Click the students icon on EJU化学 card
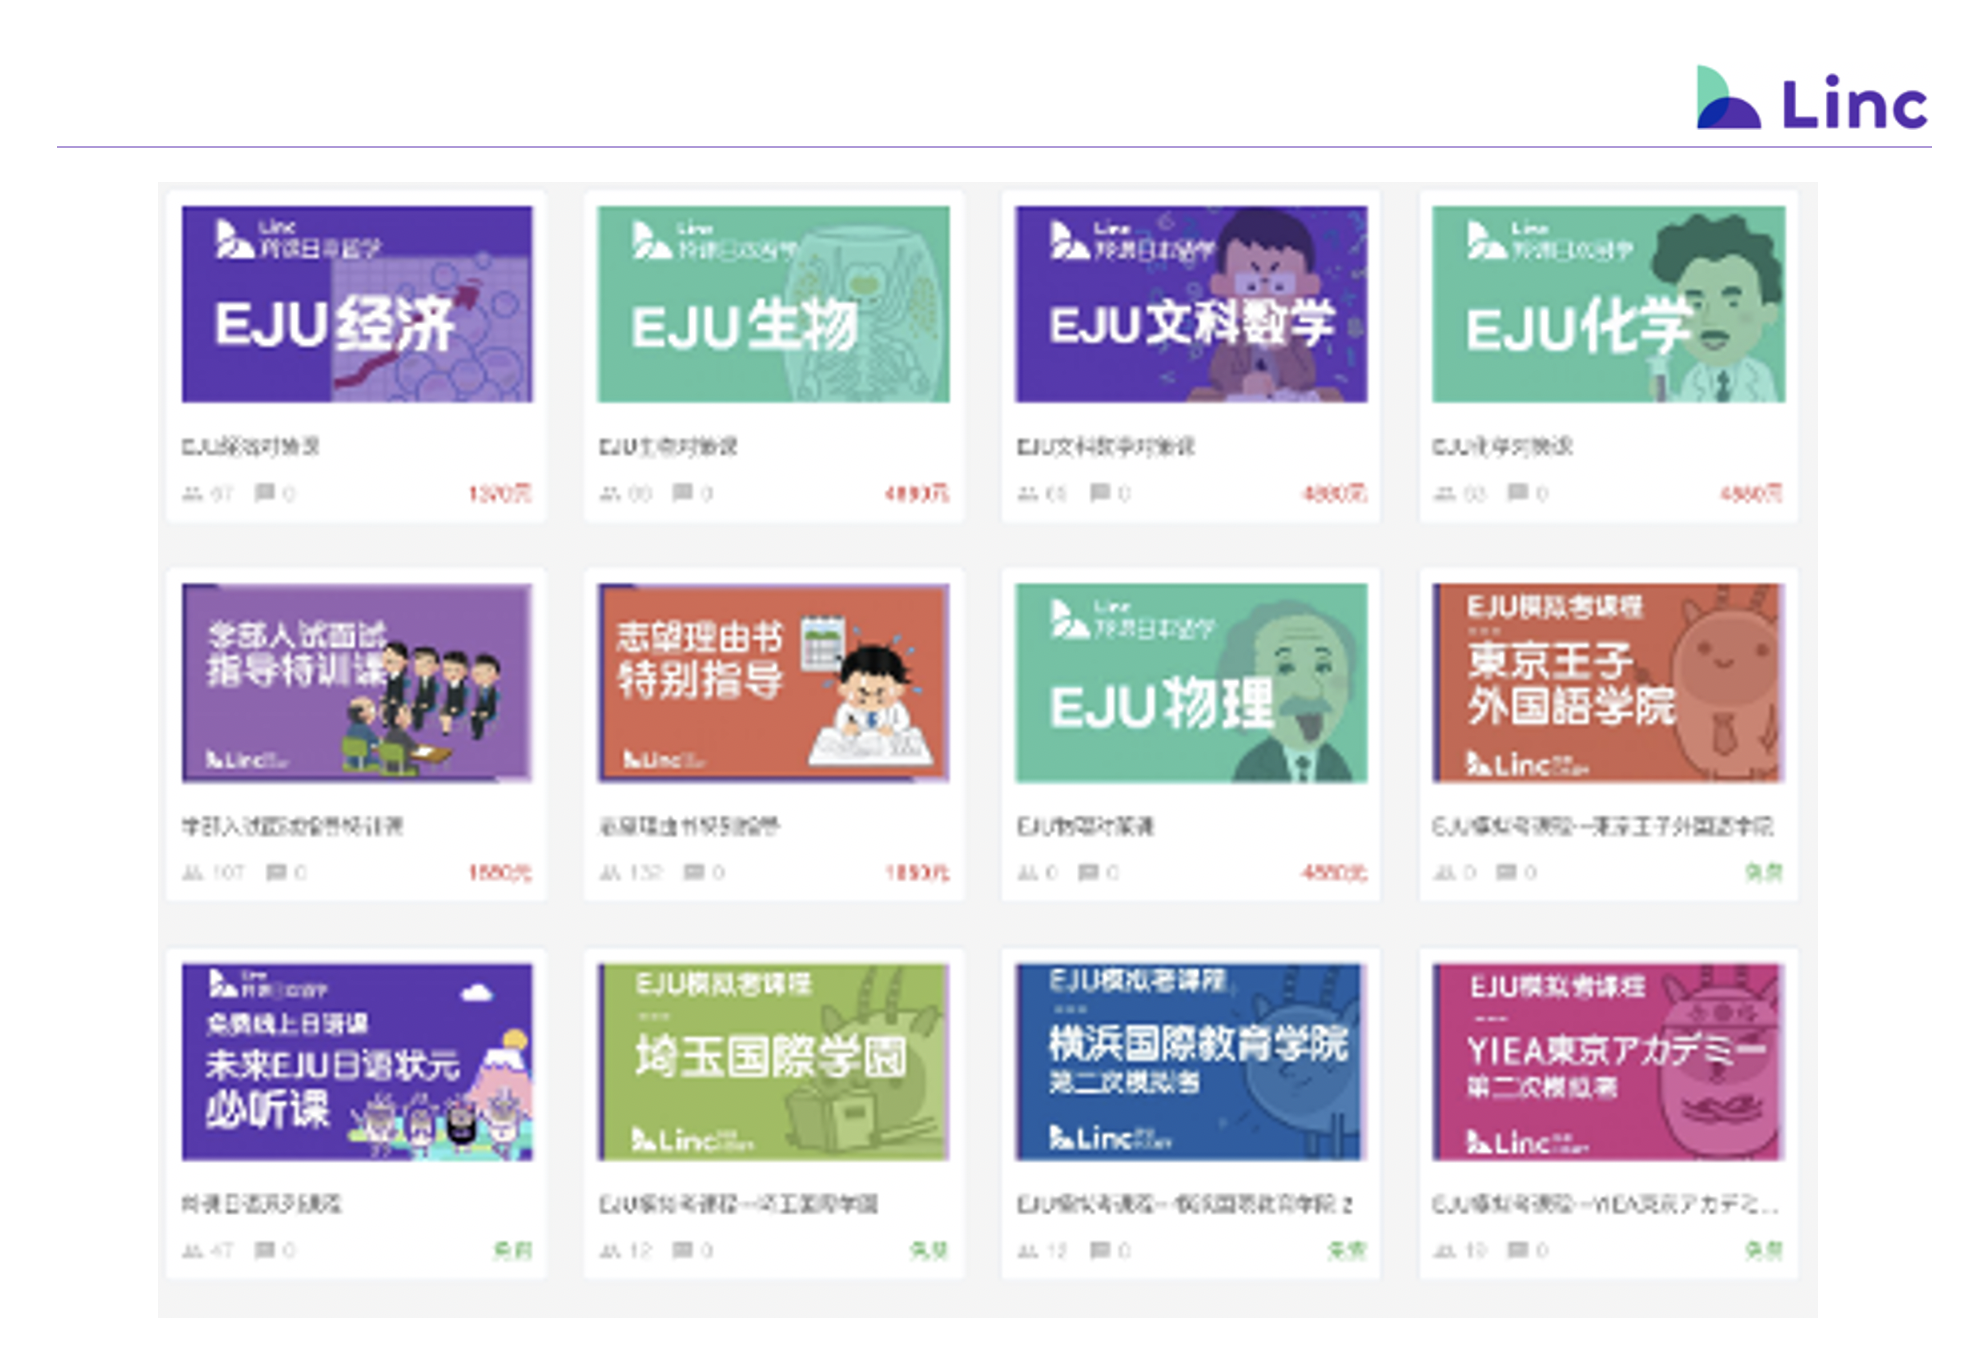Viewport: 1982px width, 1364px height. point(1444,493)
